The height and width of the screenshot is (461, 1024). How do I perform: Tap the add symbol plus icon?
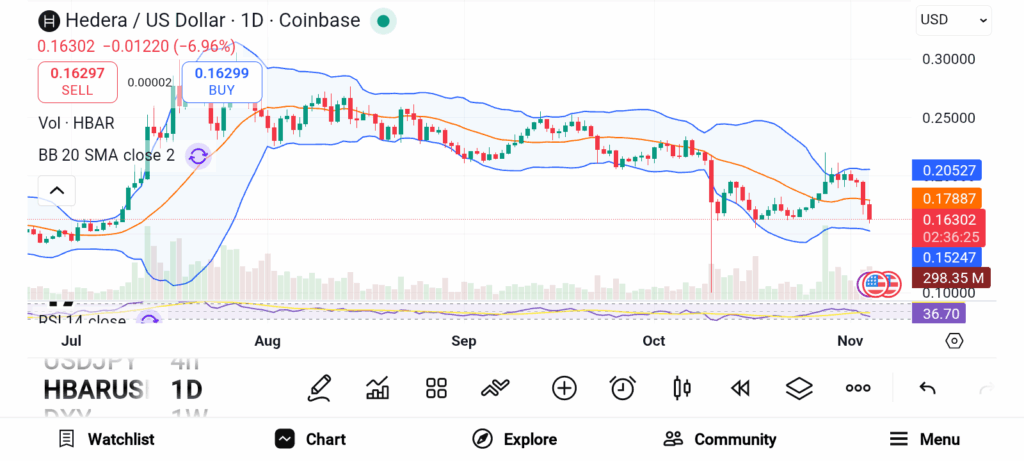click(564, 388)
